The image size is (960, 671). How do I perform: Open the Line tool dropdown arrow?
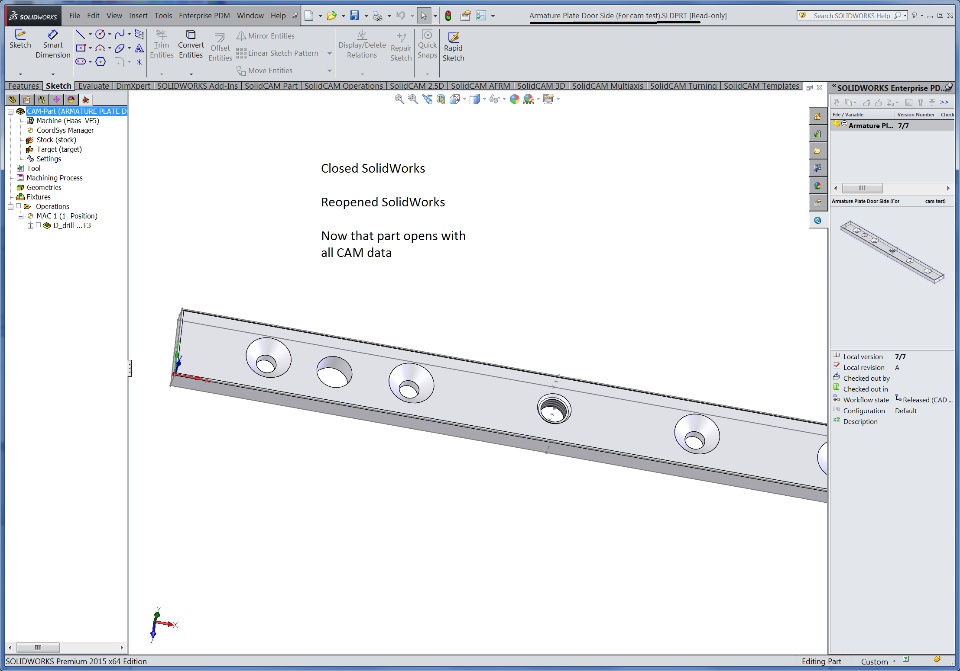pos(90,34)
